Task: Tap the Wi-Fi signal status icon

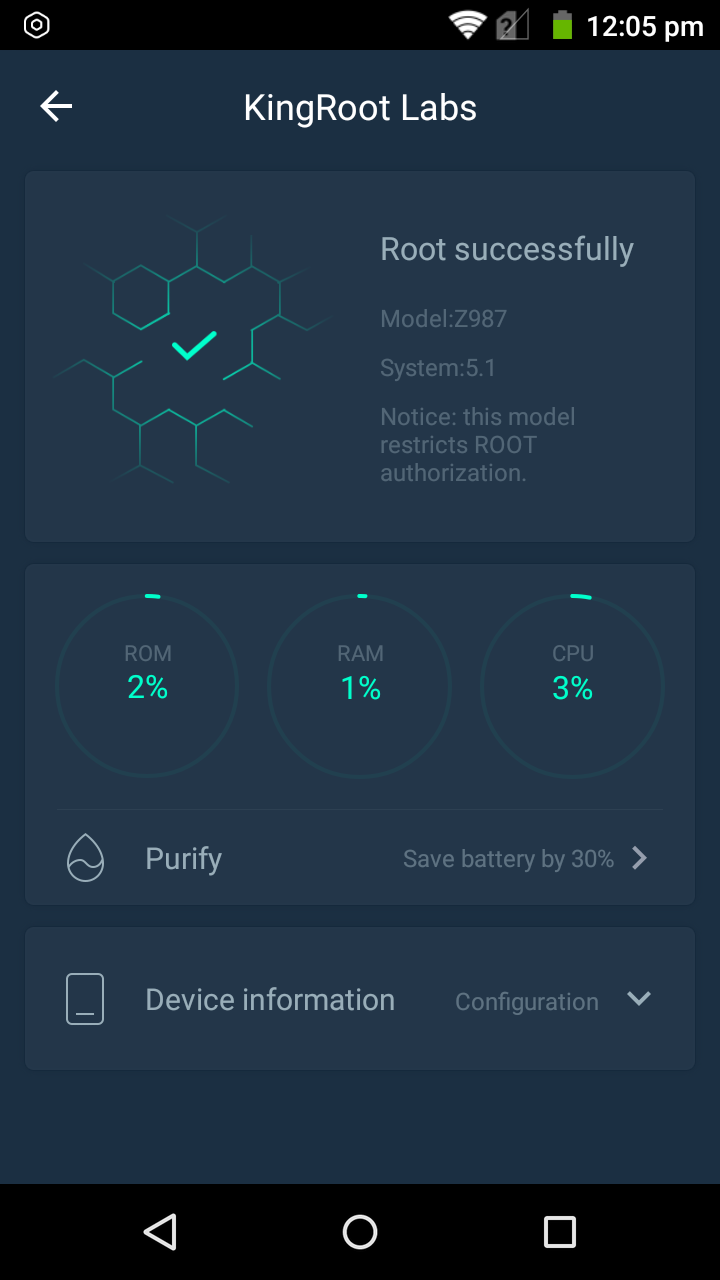Action: click(467, 25)
